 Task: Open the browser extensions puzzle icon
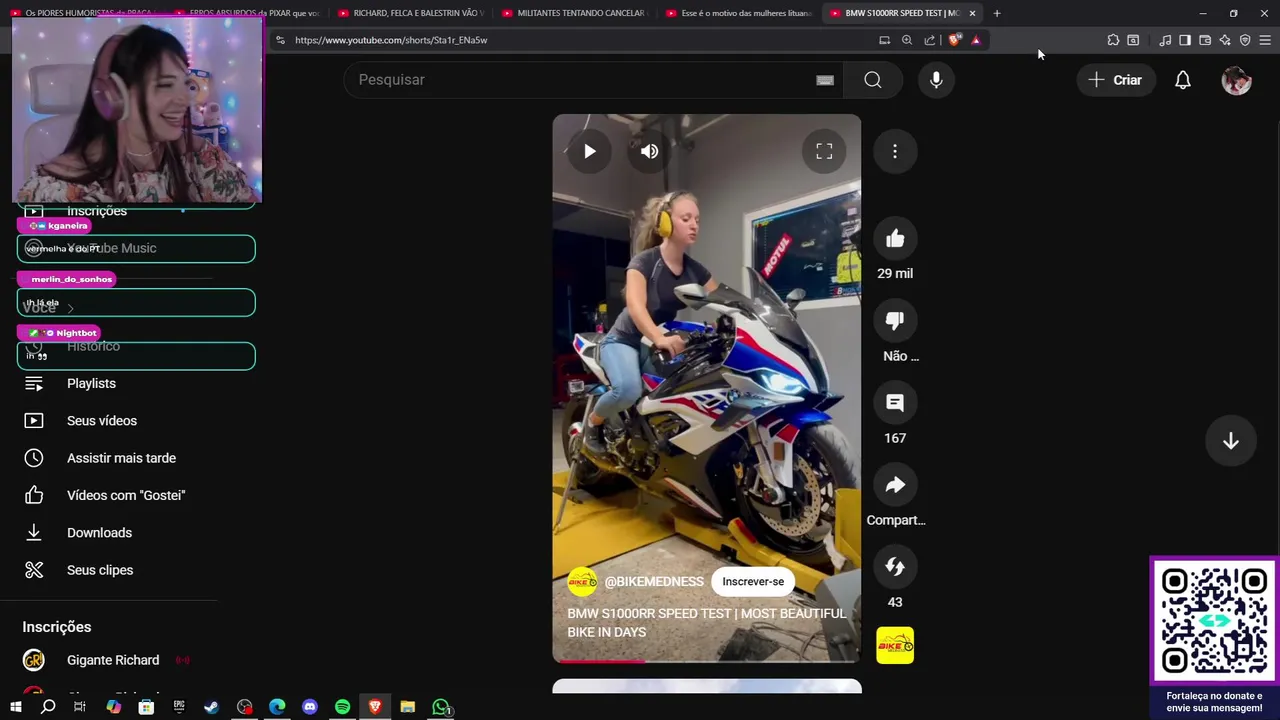(x=1113, y=40)
